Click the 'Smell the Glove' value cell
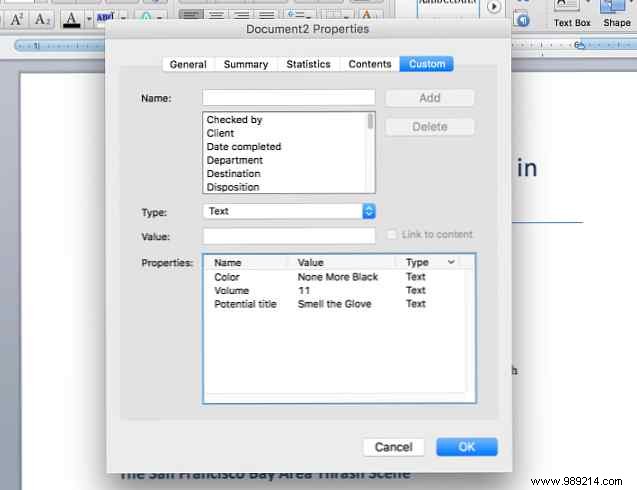Screen dimensions: 637x490 (334, 304)
